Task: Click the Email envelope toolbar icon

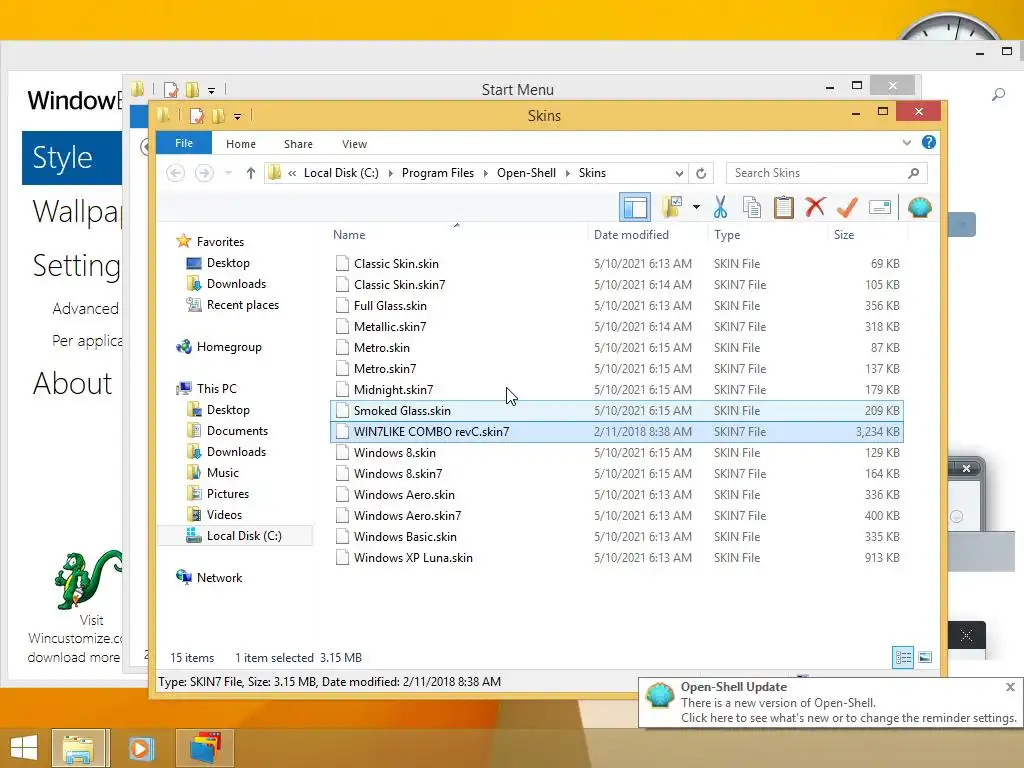Action: coord(880,208)
